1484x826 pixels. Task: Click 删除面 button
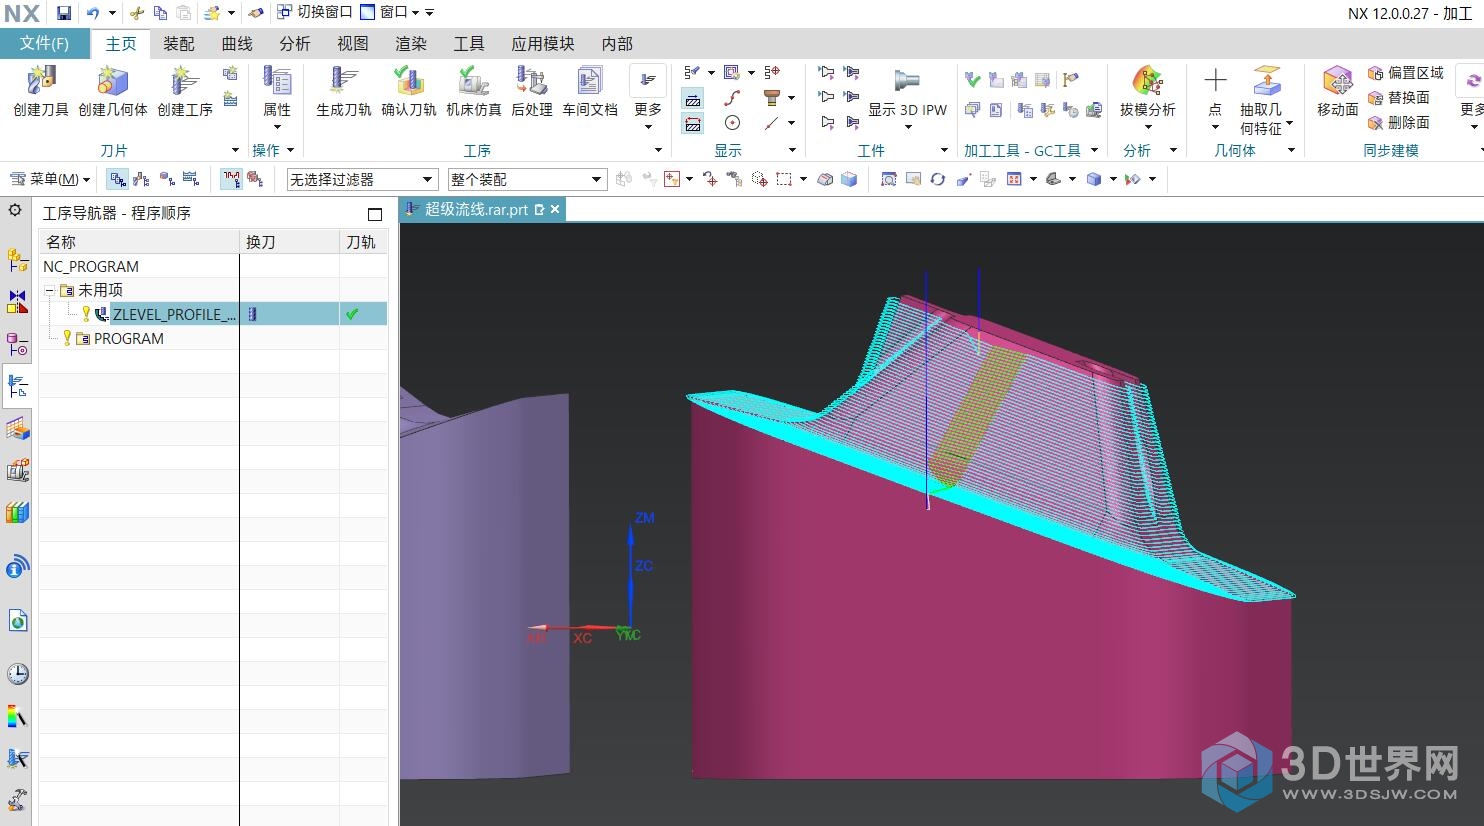[1399, 122]
